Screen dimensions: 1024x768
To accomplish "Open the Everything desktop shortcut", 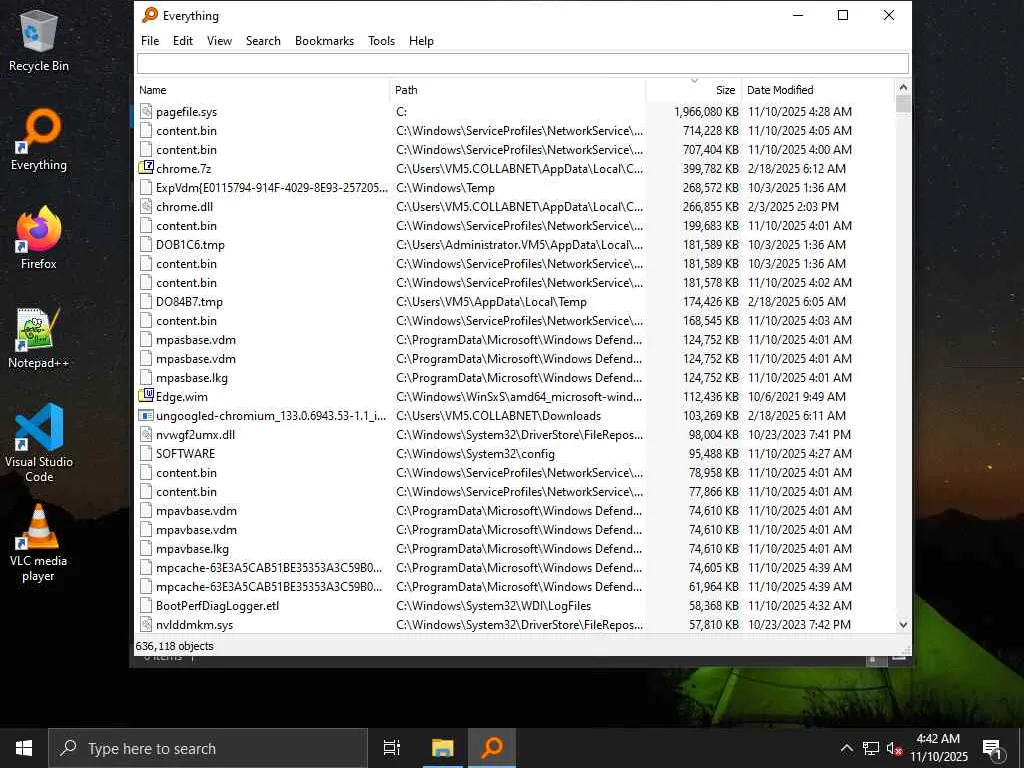I will pyautogui.click(x=39, y=140).
